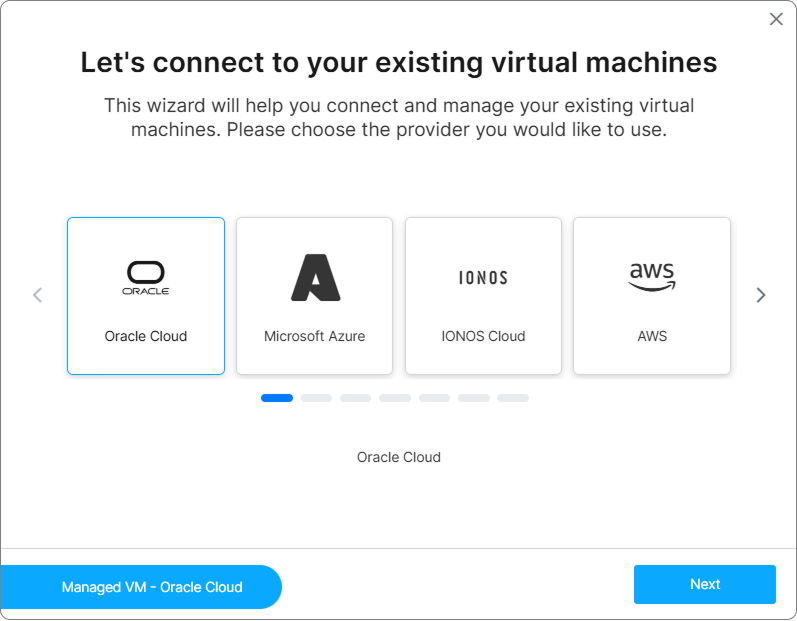Click Managed VM - Oracle Cloud pill

(141, 587)
